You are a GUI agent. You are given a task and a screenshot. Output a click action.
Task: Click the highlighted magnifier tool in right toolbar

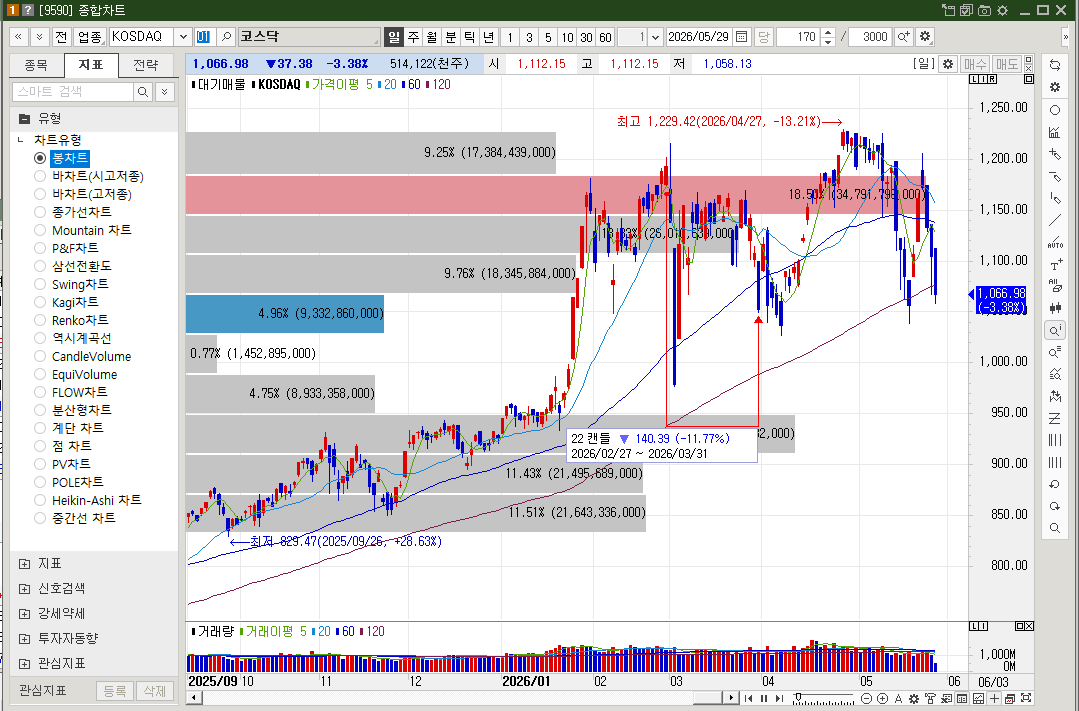coord(1054,330)
